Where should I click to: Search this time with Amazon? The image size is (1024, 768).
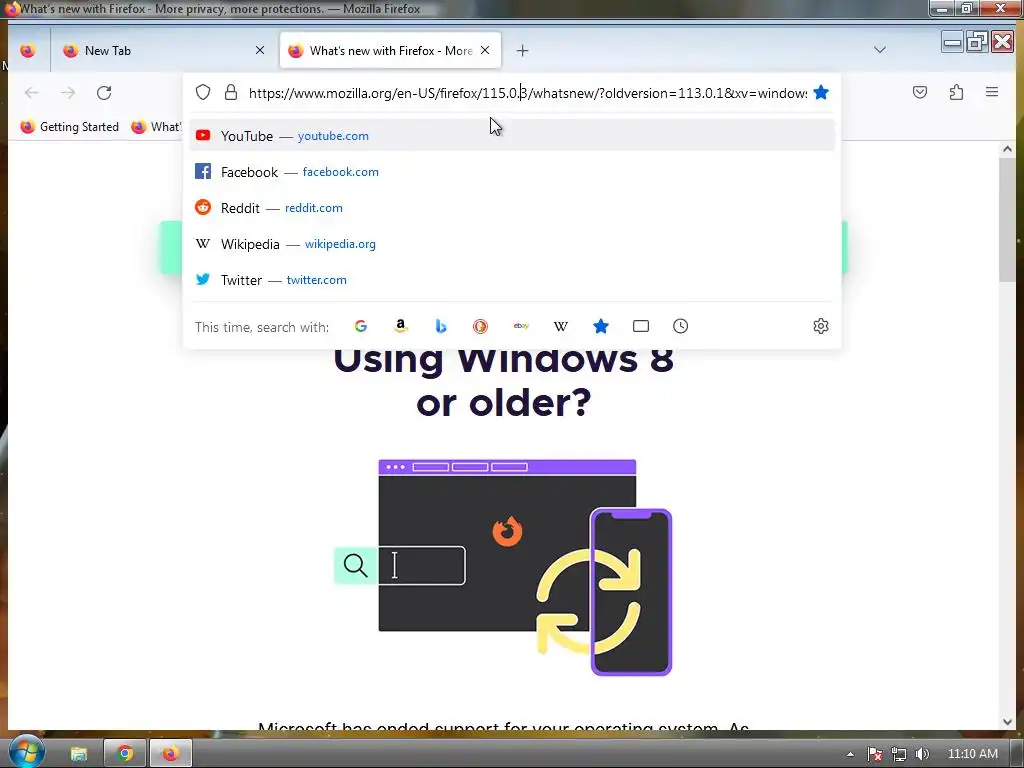pyautogui.click(x=400, y=326)
